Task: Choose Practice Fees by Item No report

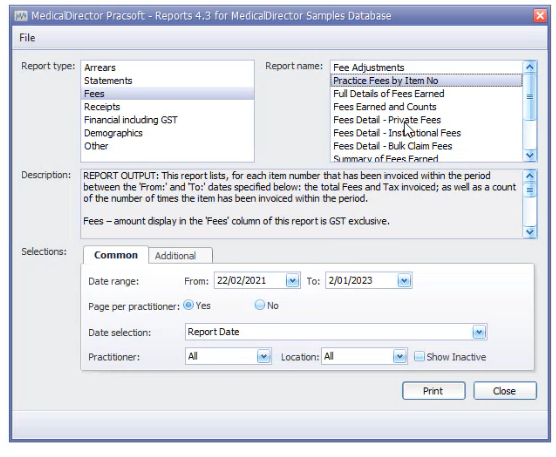Action: pos(427,81)
